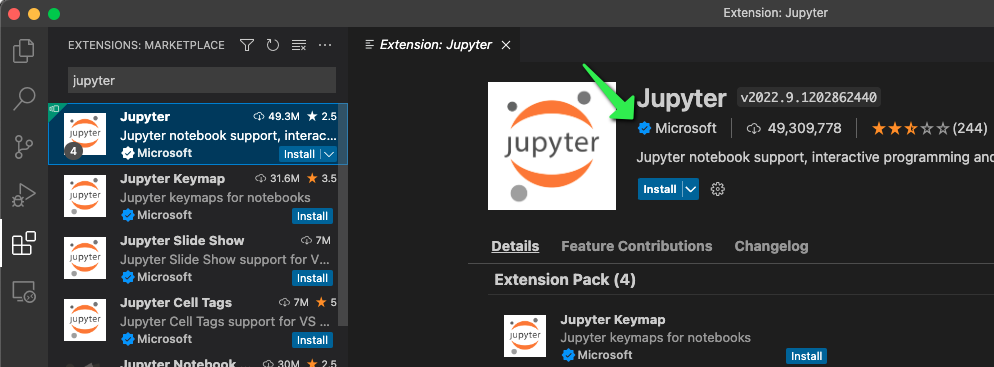
Task: Open Run and Debug view
Action: tap(23, 196)
